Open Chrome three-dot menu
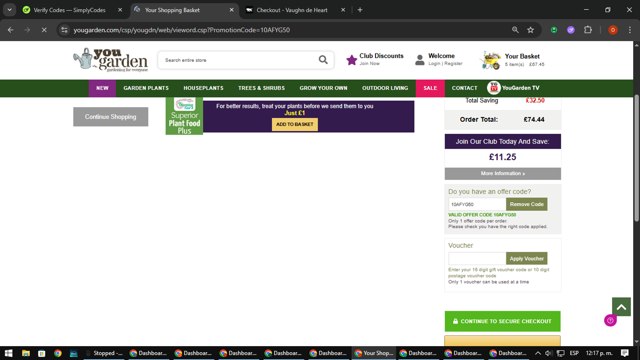Screen dimensions: 640x360 (x=630, y=30)
